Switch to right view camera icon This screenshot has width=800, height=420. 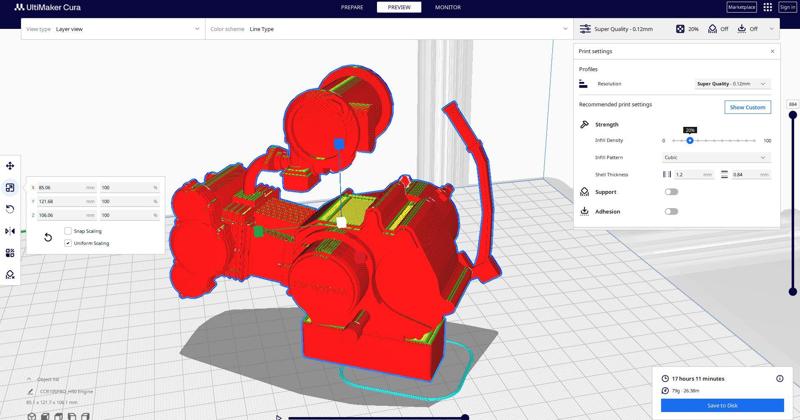pos(85,416)
